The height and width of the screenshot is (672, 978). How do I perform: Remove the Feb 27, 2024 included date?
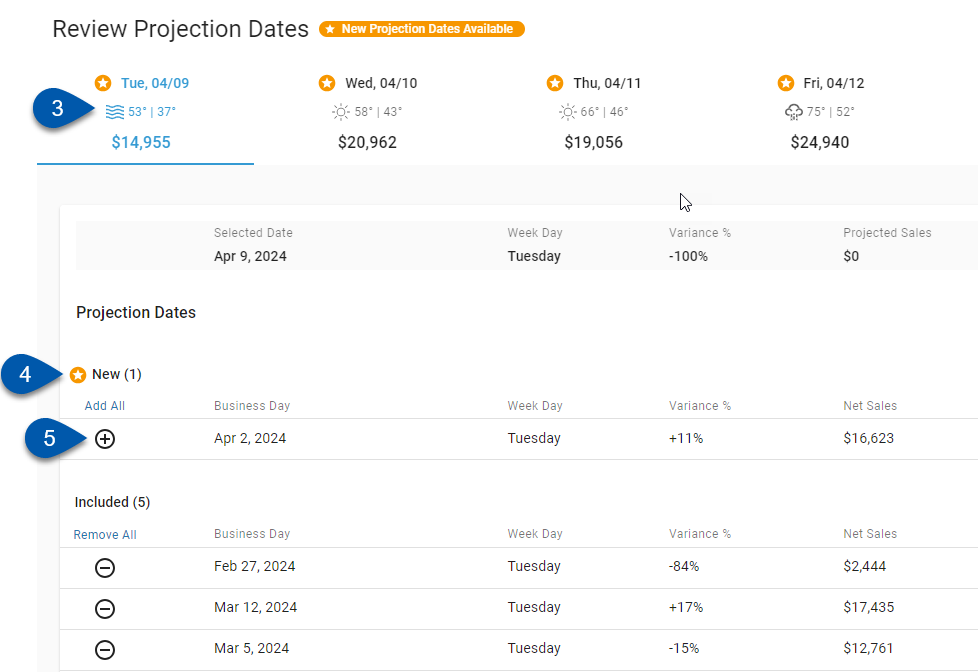[x=105, y=568]
